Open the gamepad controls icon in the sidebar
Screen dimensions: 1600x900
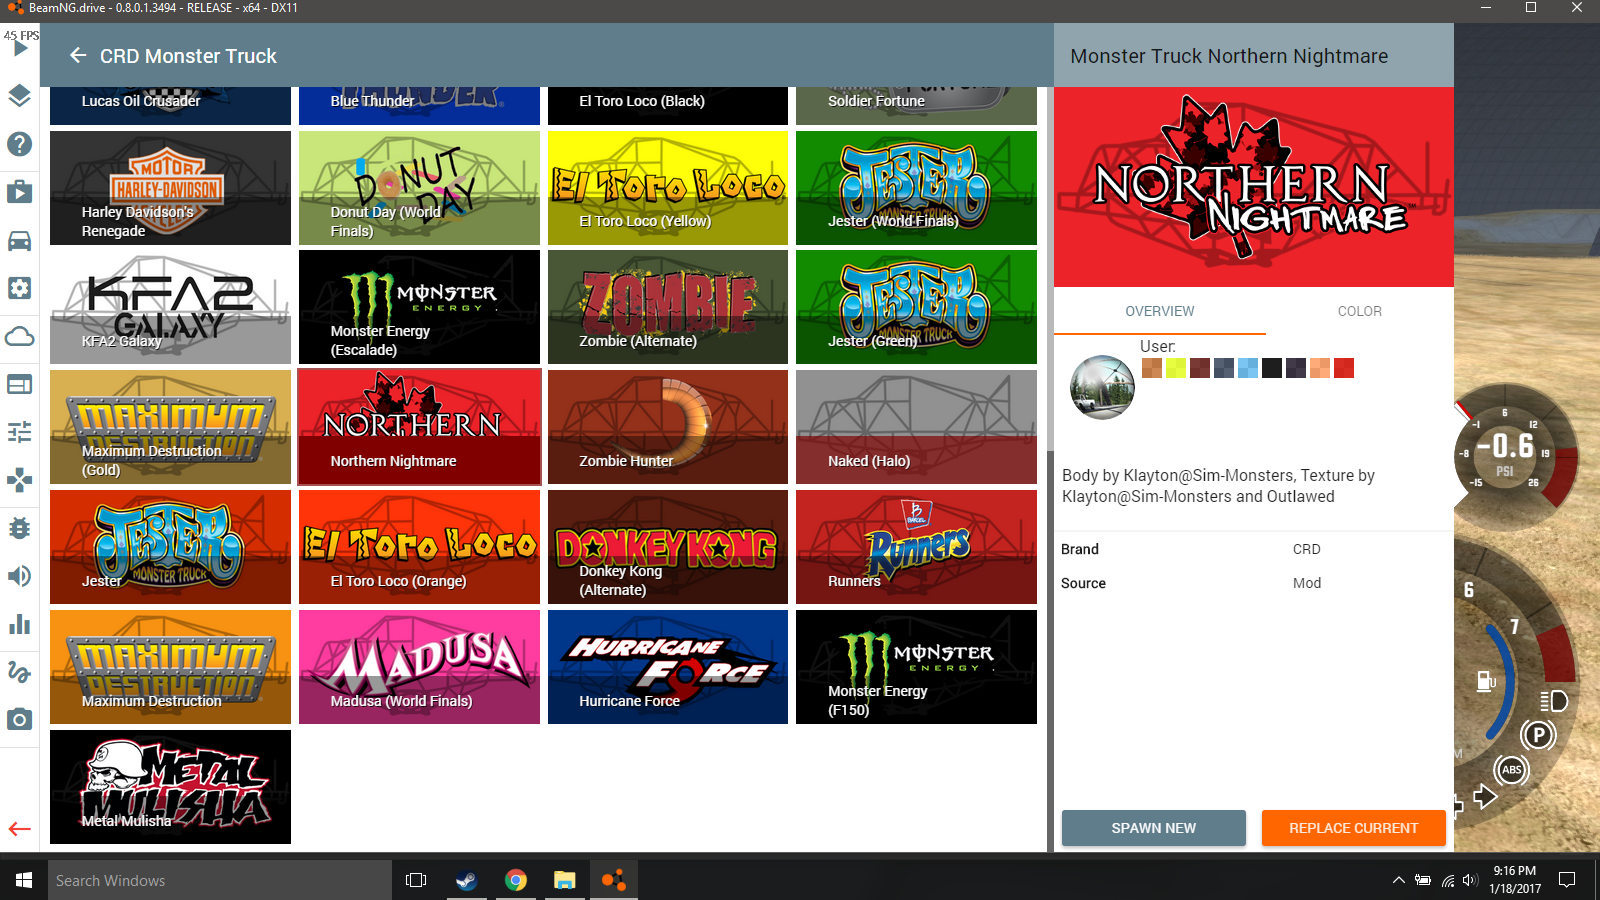click(x=20, y=480)
